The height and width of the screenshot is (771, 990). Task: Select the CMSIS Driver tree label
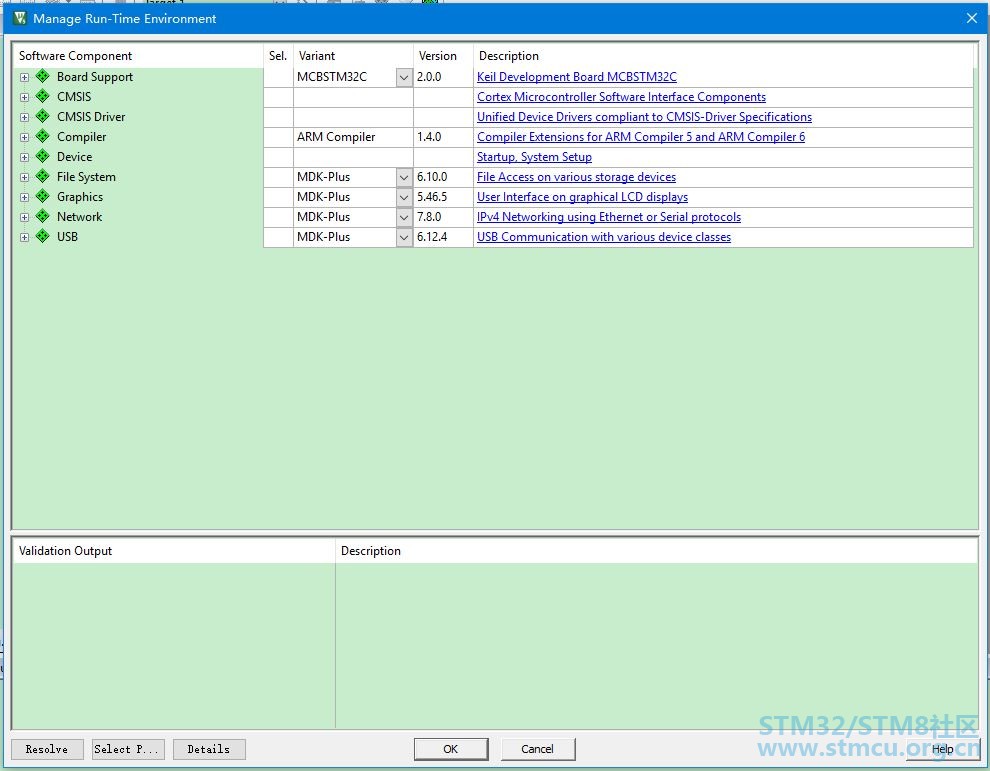pos(91,117)
